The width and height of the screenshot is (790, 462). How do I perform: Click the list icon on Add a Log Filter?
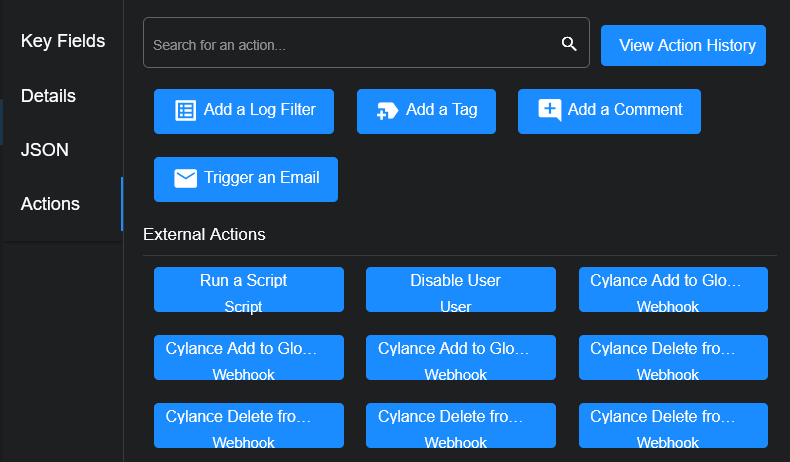tap(185, 110)
